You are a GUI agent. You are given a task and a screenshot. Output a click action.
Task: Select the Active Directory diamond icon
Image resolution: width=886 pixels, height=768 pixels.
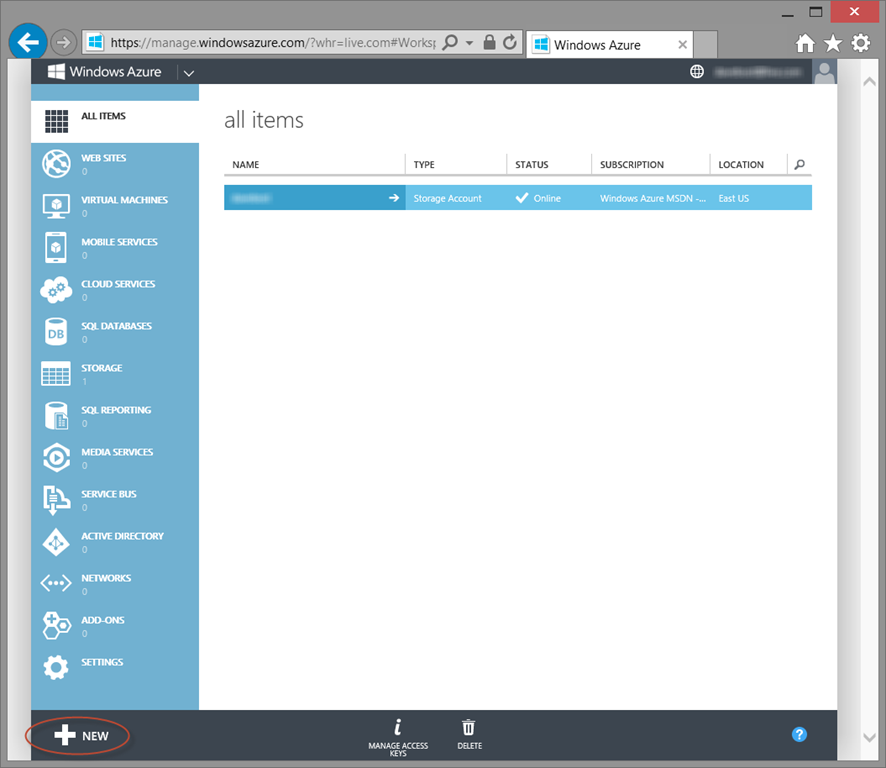click(x=56, y=542)
